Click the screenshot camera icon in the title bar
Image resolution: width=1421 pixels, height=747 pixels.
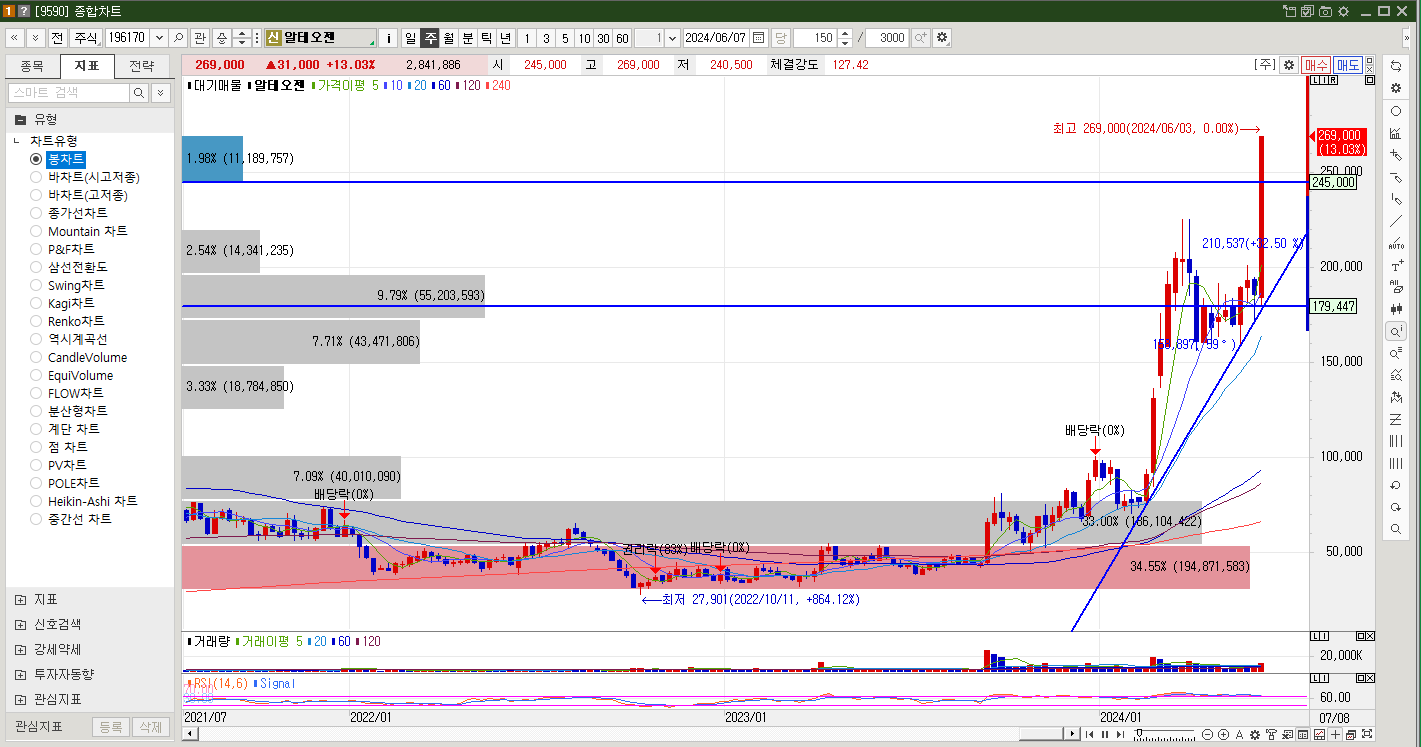coord(1325,11)
